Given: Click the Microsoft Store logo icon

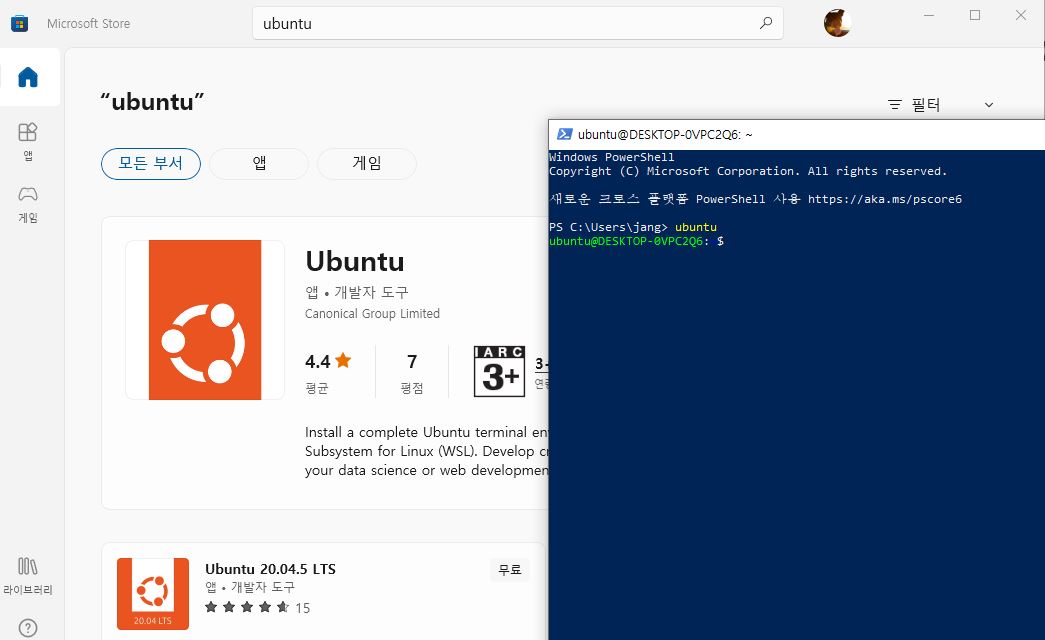Looking at the screenshot, I should coord(19,24).
